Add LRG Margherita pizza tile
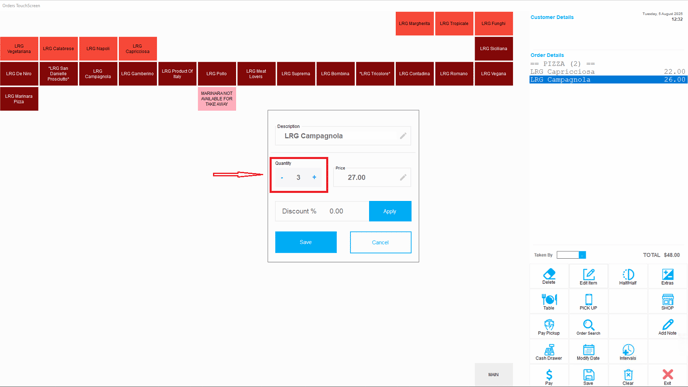This screenshot has height=387, width=688. 415,24
